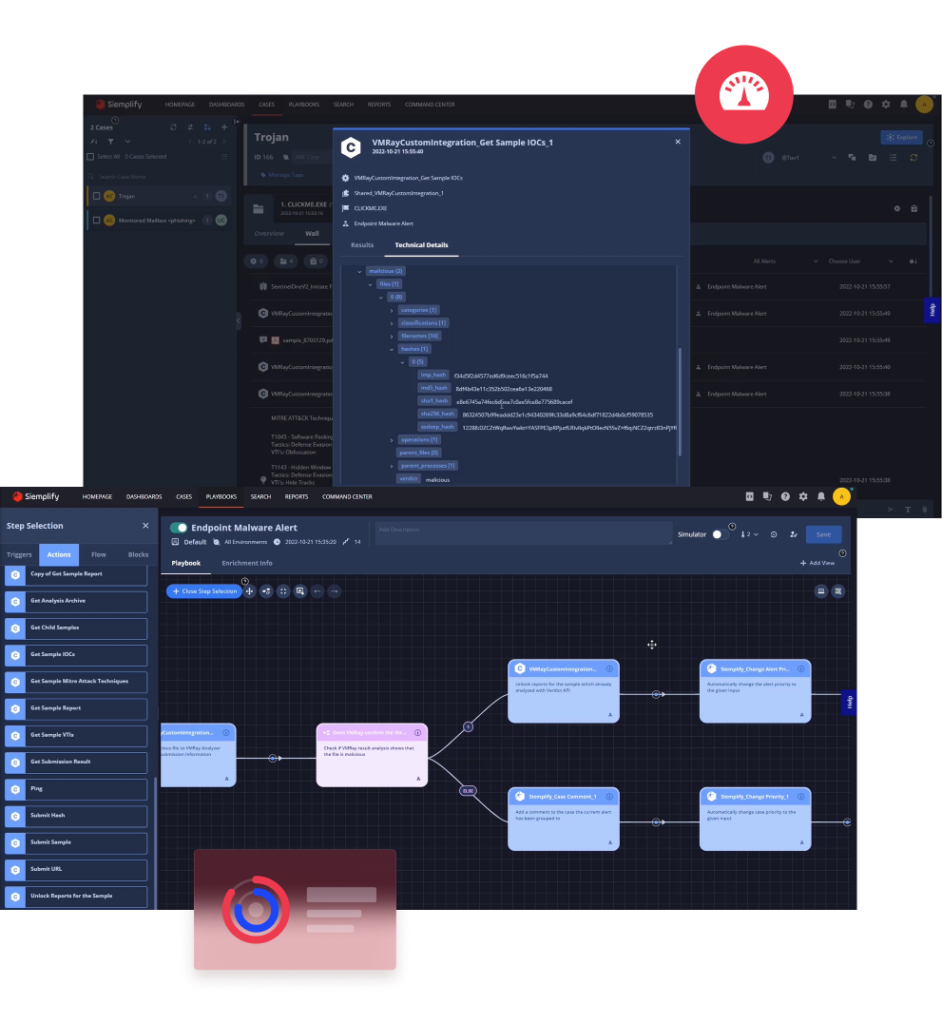The width and height of the screenshot is (942, 1024).
Task: Expand the parent_processes [1] node
Action: pyautogui.click(x=392, y=466)
